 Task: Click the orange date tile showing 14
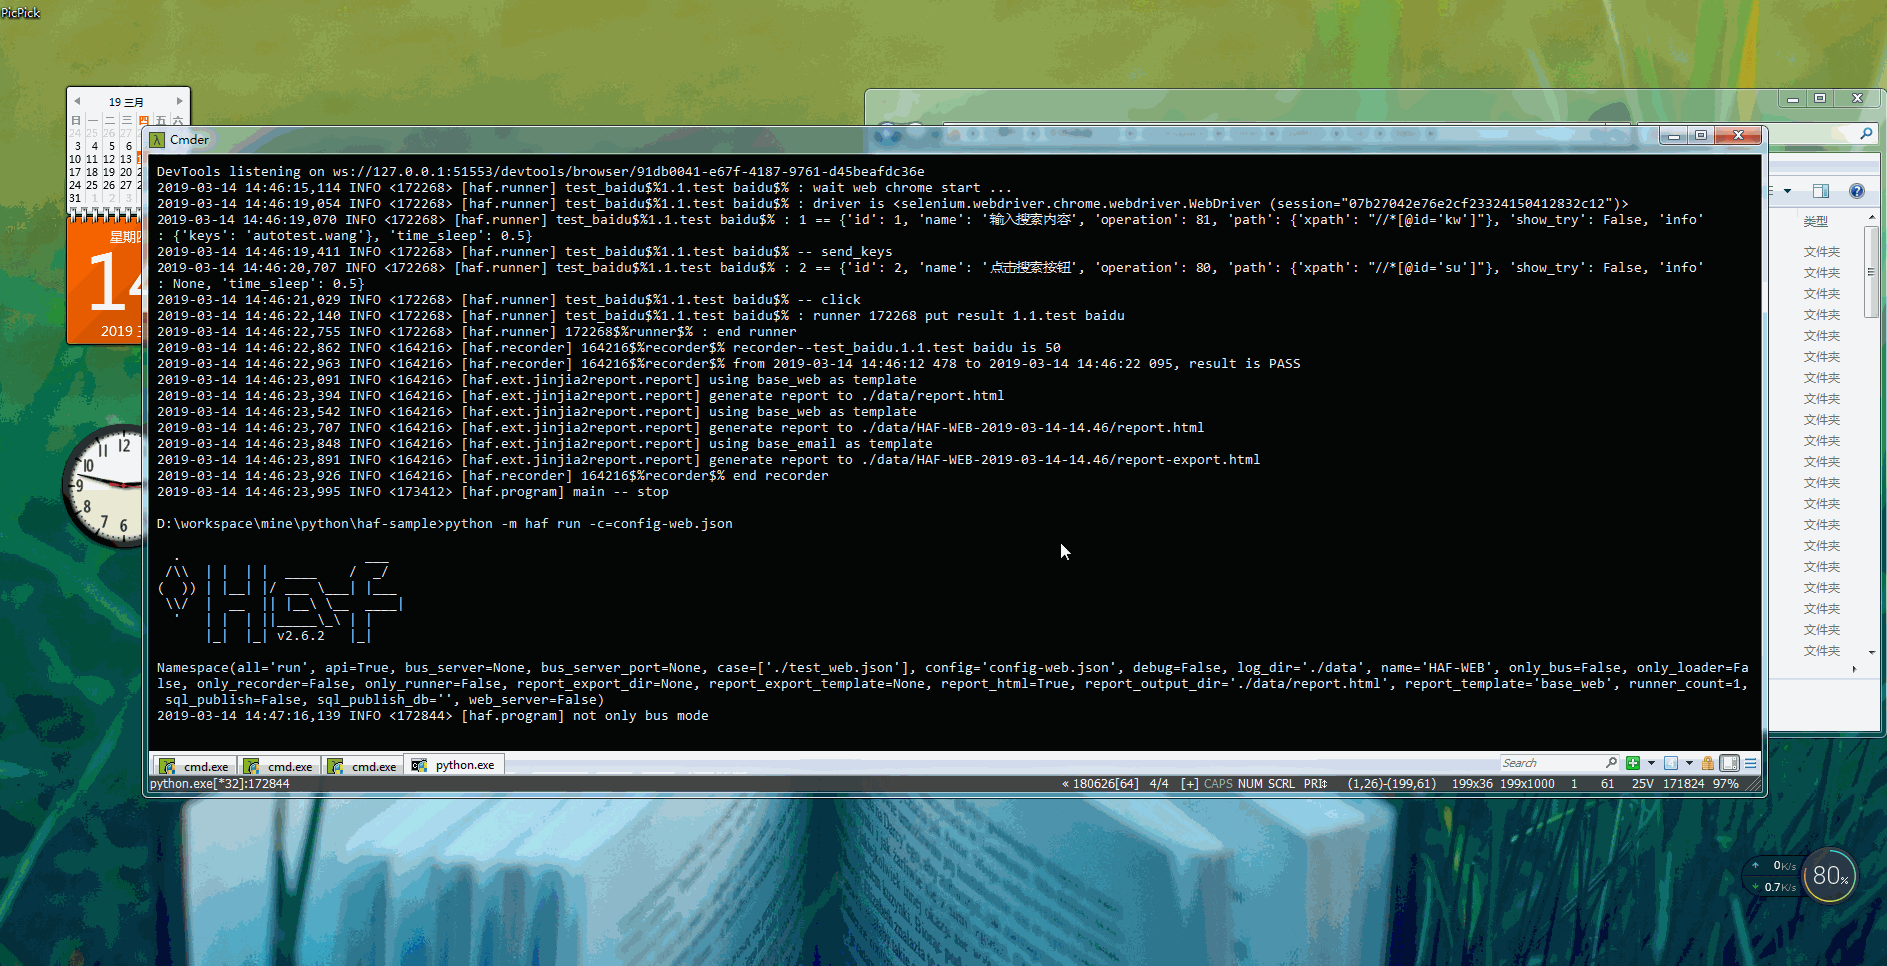click(x=106, y=281)
